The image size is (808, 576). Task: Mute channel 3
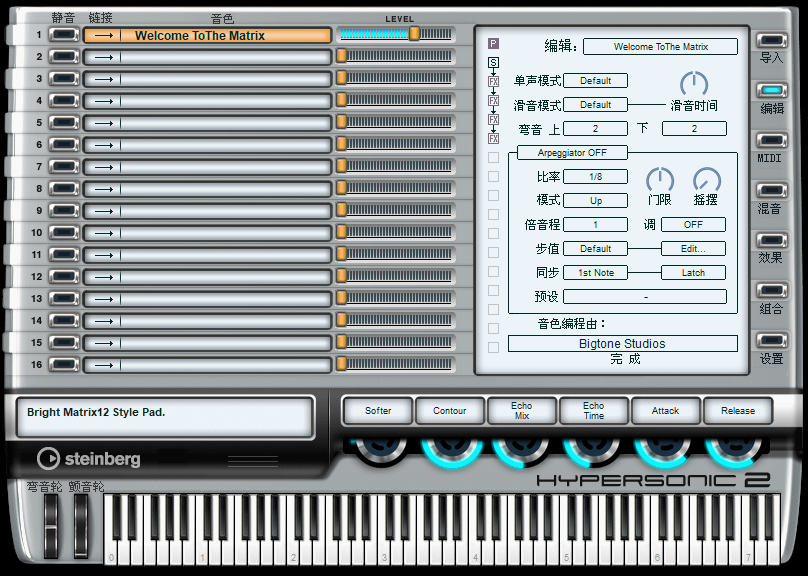point(64,79)
